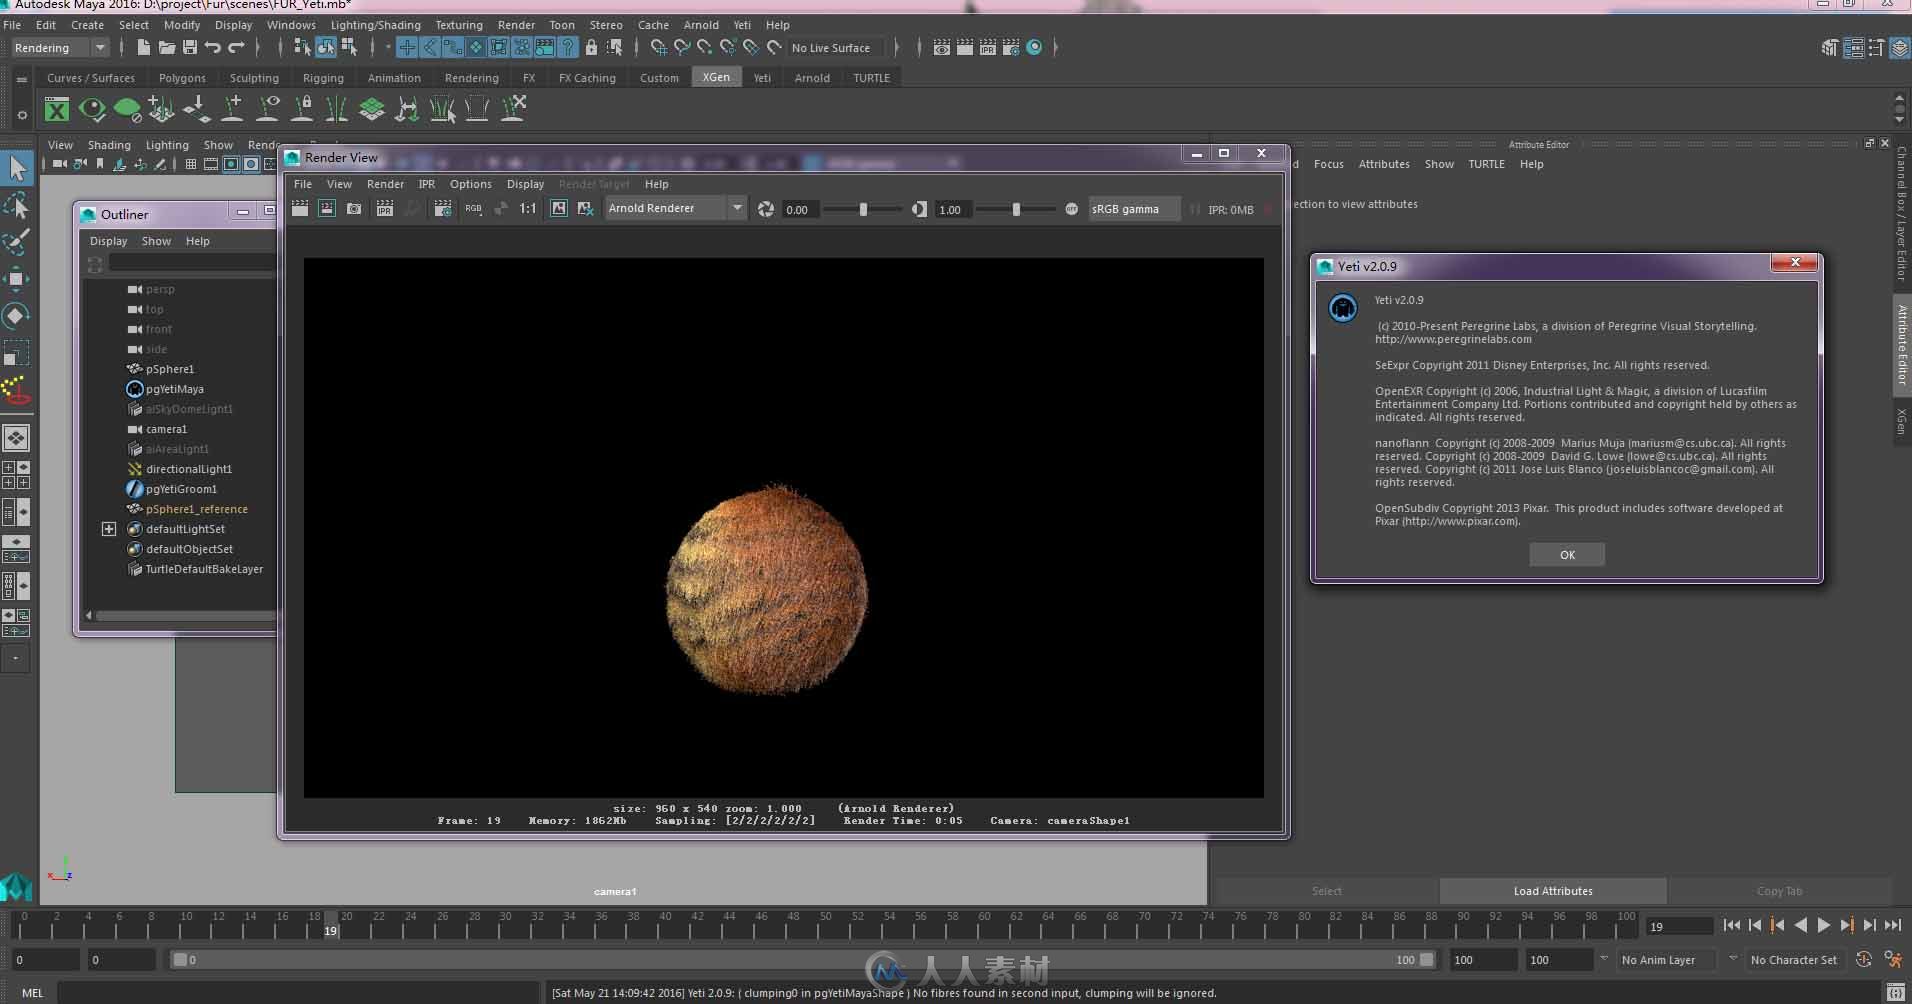Image resolution: width=1912 pixels, height=1004 pixels.
Task: Select the Move tool in toolbox
Action: click(17, 279)
